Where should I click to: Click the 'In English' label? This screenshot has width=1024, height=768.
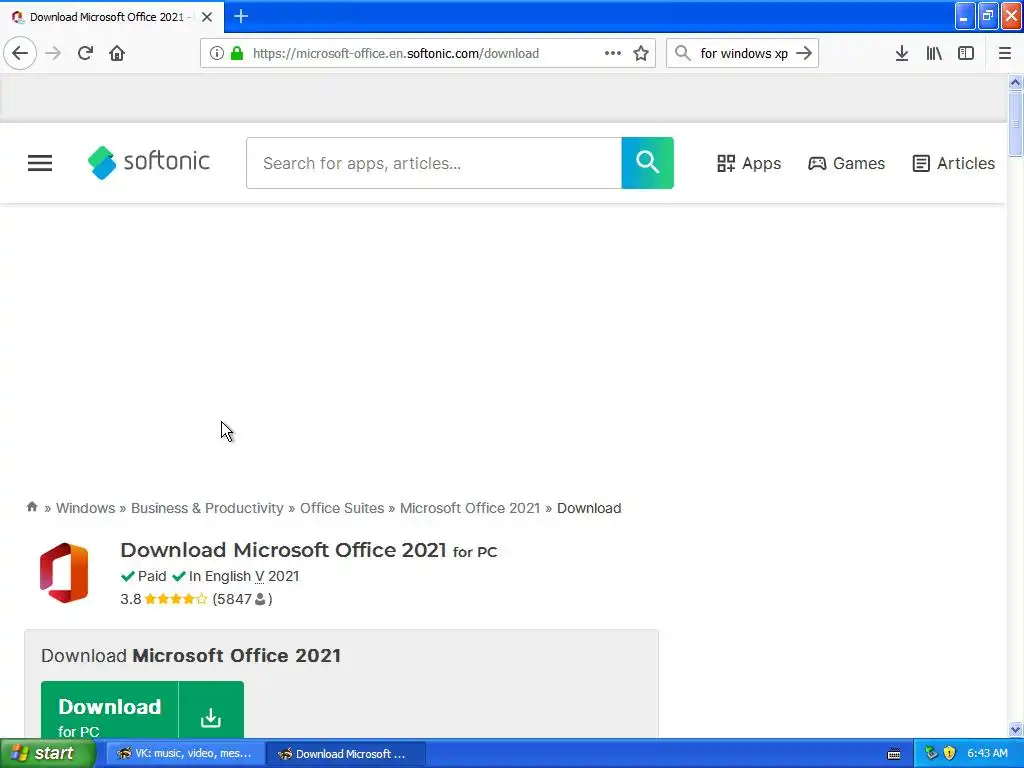(x=219, y=576)
